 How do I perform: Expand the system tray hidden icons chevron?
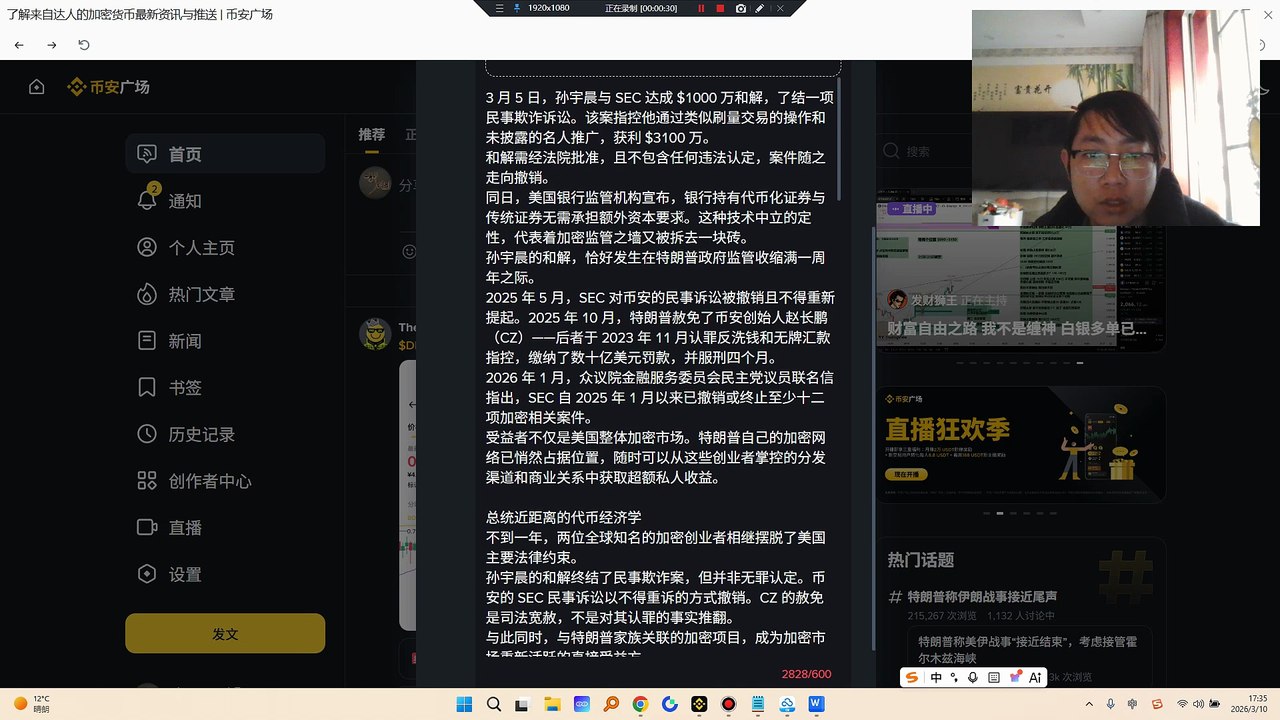point(1089,704)
